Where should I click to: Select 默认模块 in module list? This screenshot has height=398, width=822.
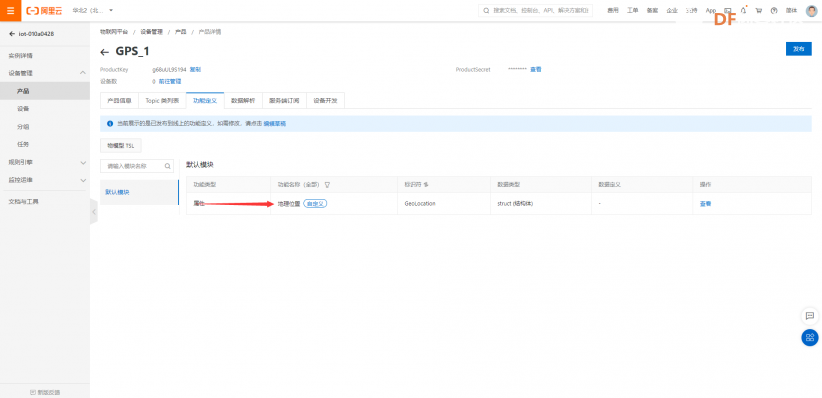139,192
